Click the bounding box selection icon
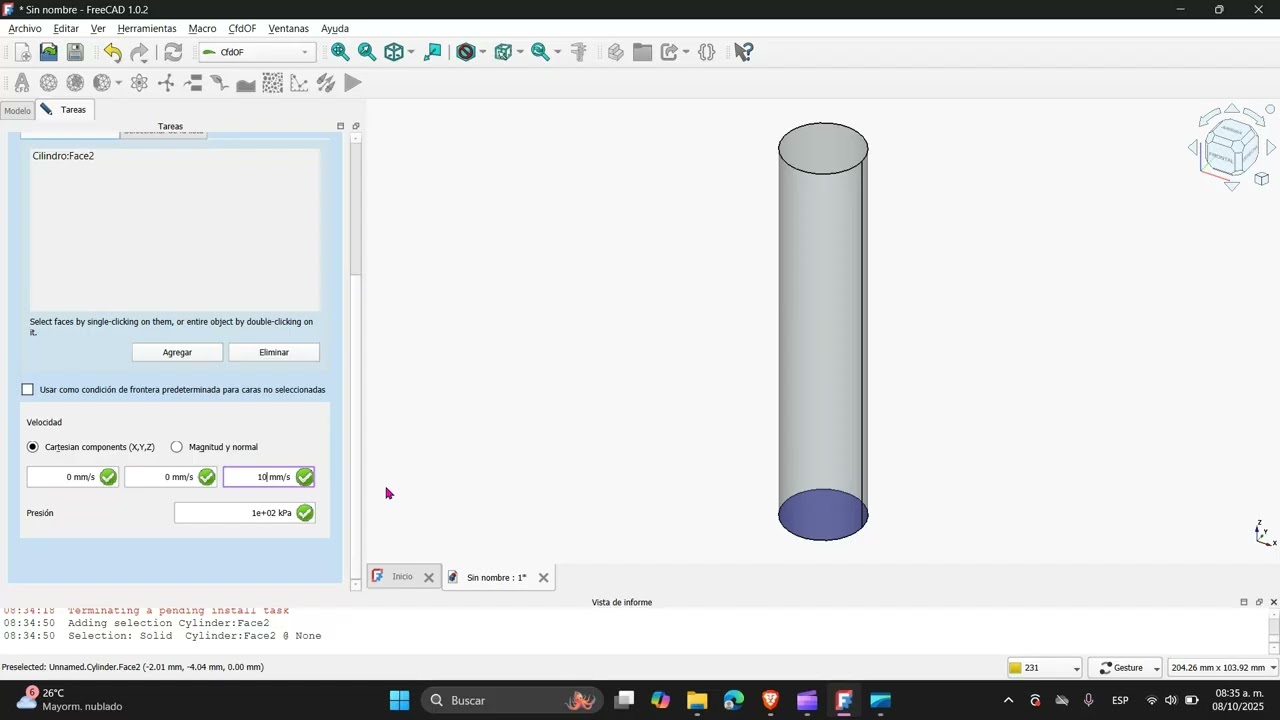1280x720 pixels. coord(503,52)
